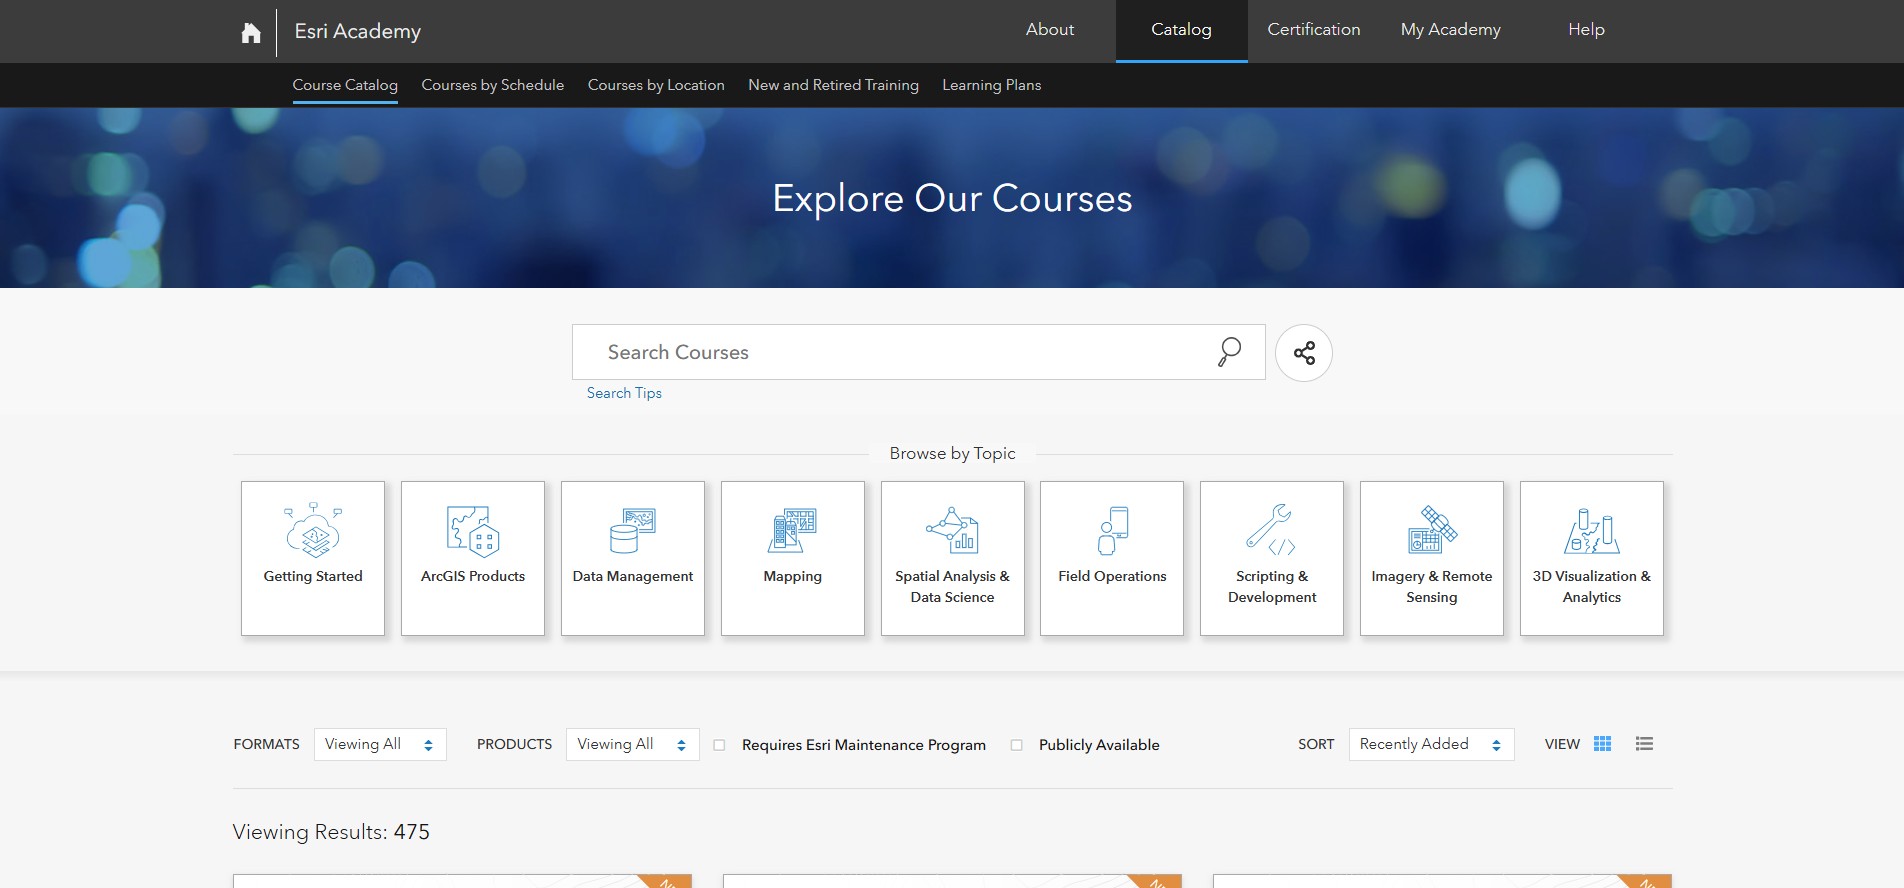Navigate to Courses by Schedule
The image size is (1904, 888).
[492, 85]
